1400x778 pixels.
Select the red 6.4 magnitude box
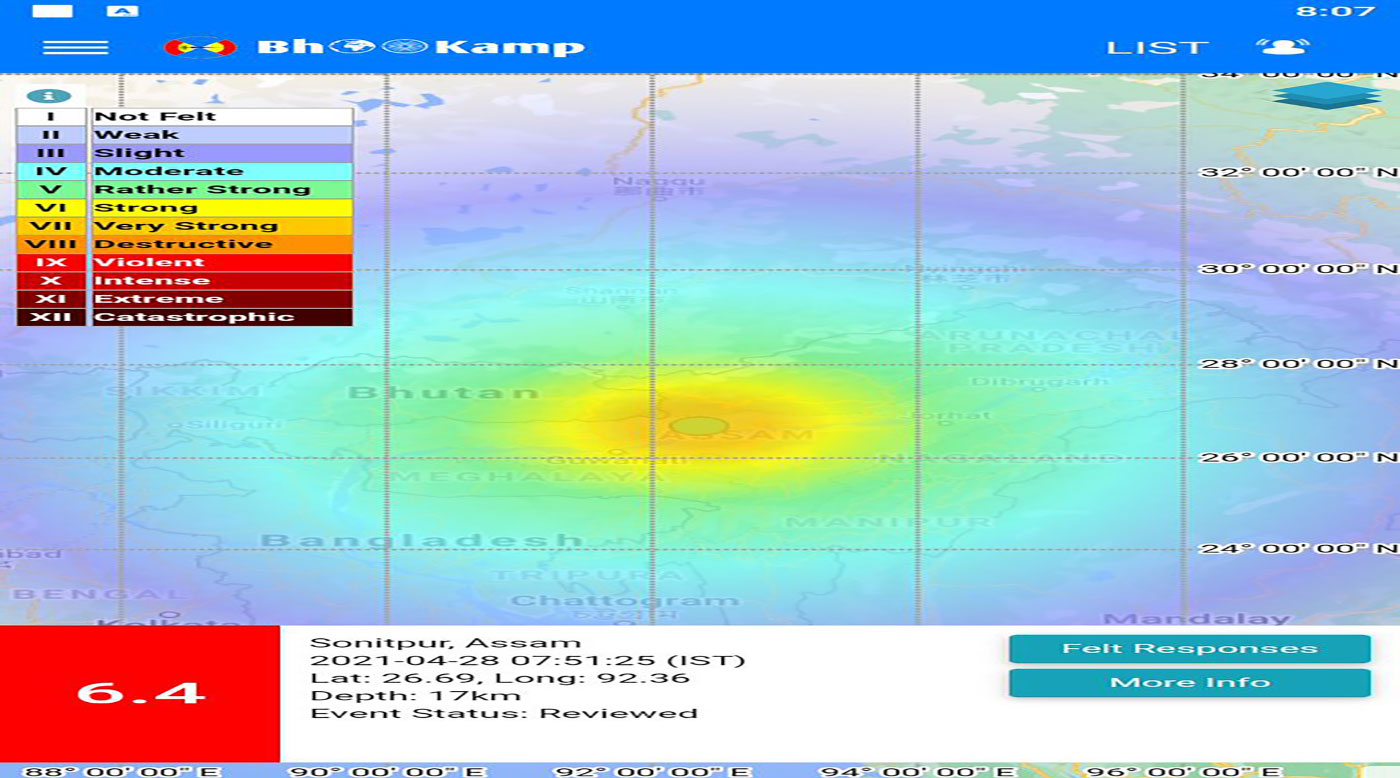[140, 693]
